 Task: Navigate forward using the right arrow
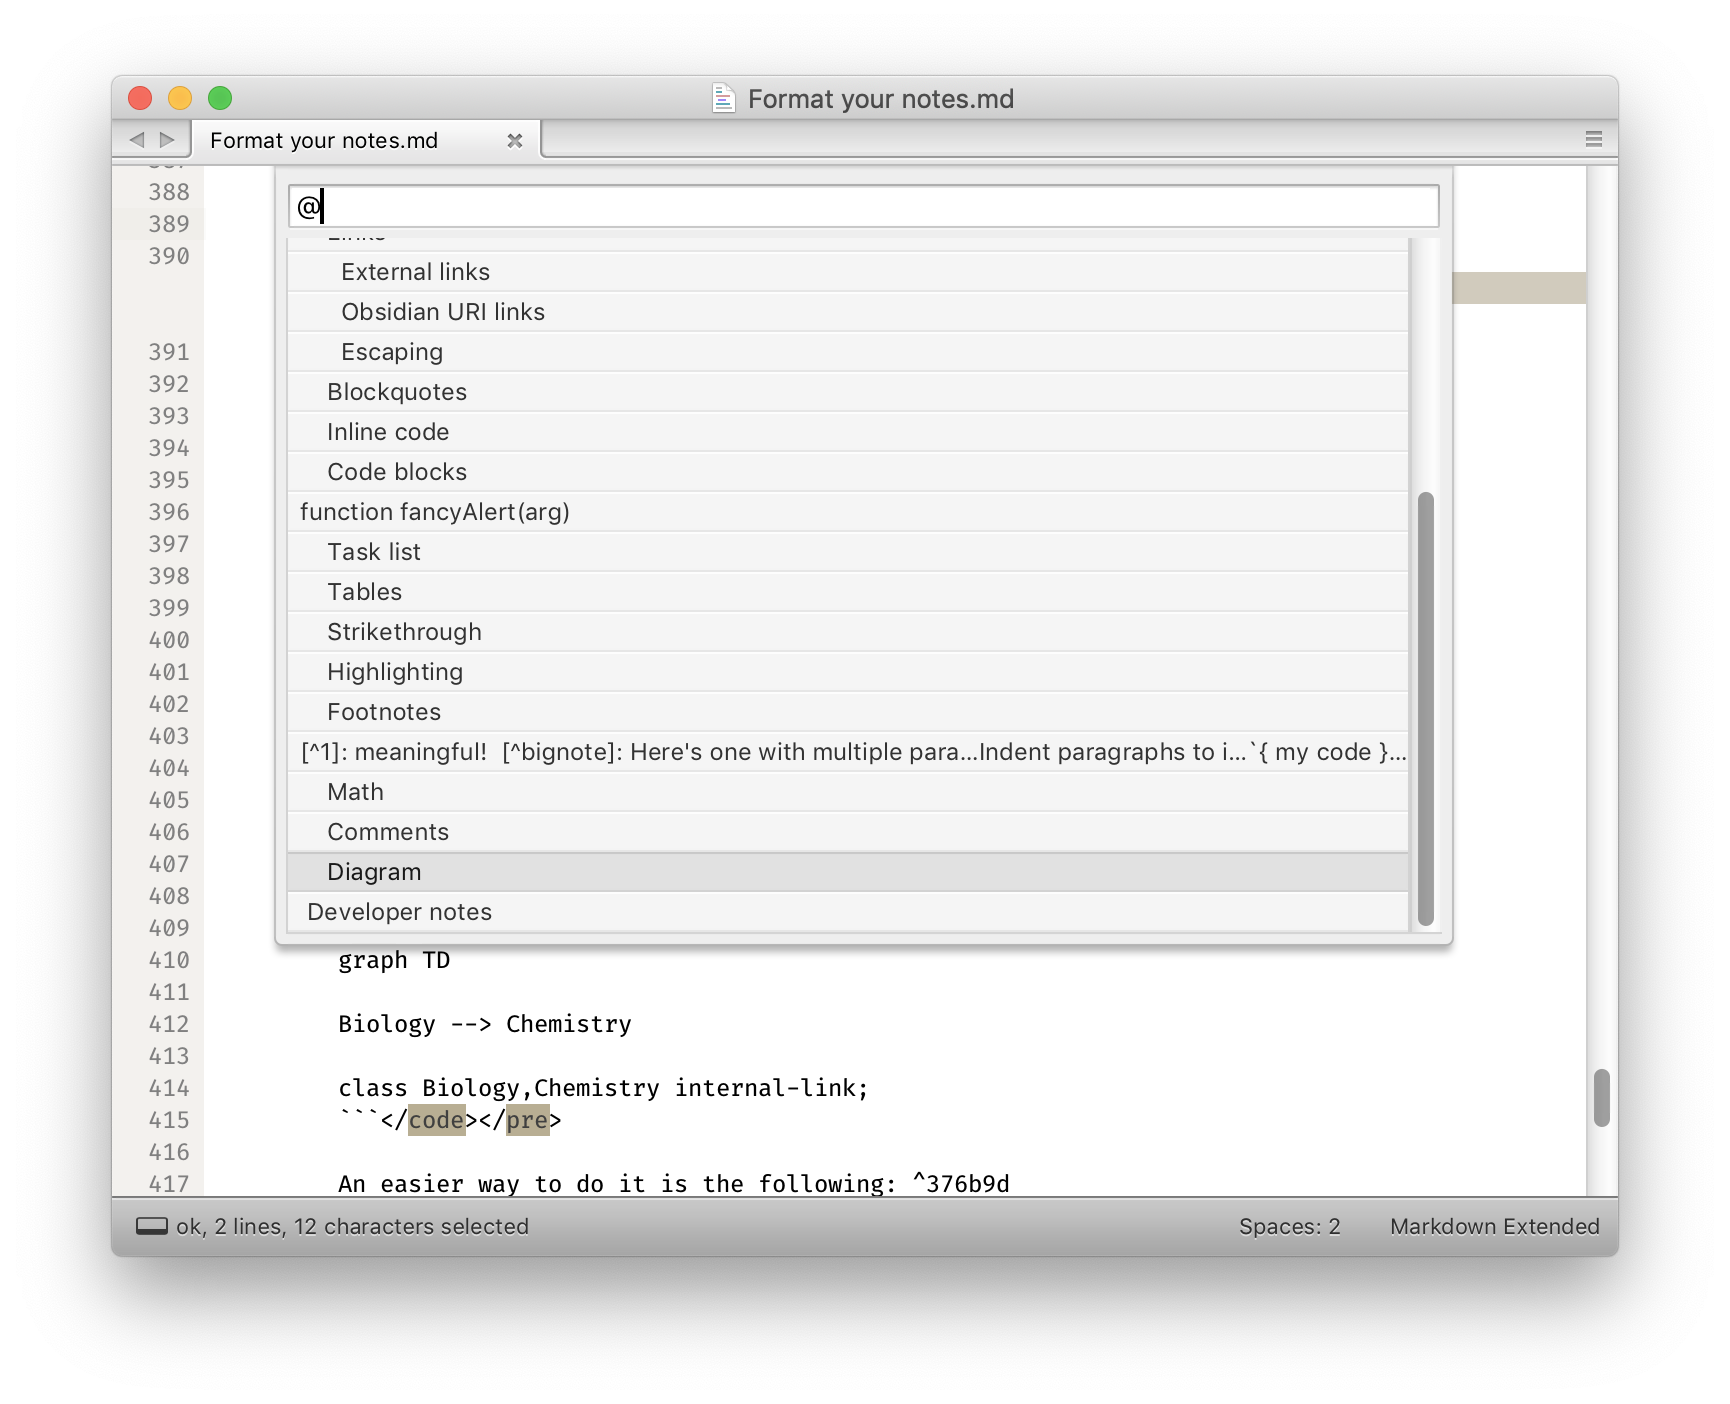tap(165, 139)
